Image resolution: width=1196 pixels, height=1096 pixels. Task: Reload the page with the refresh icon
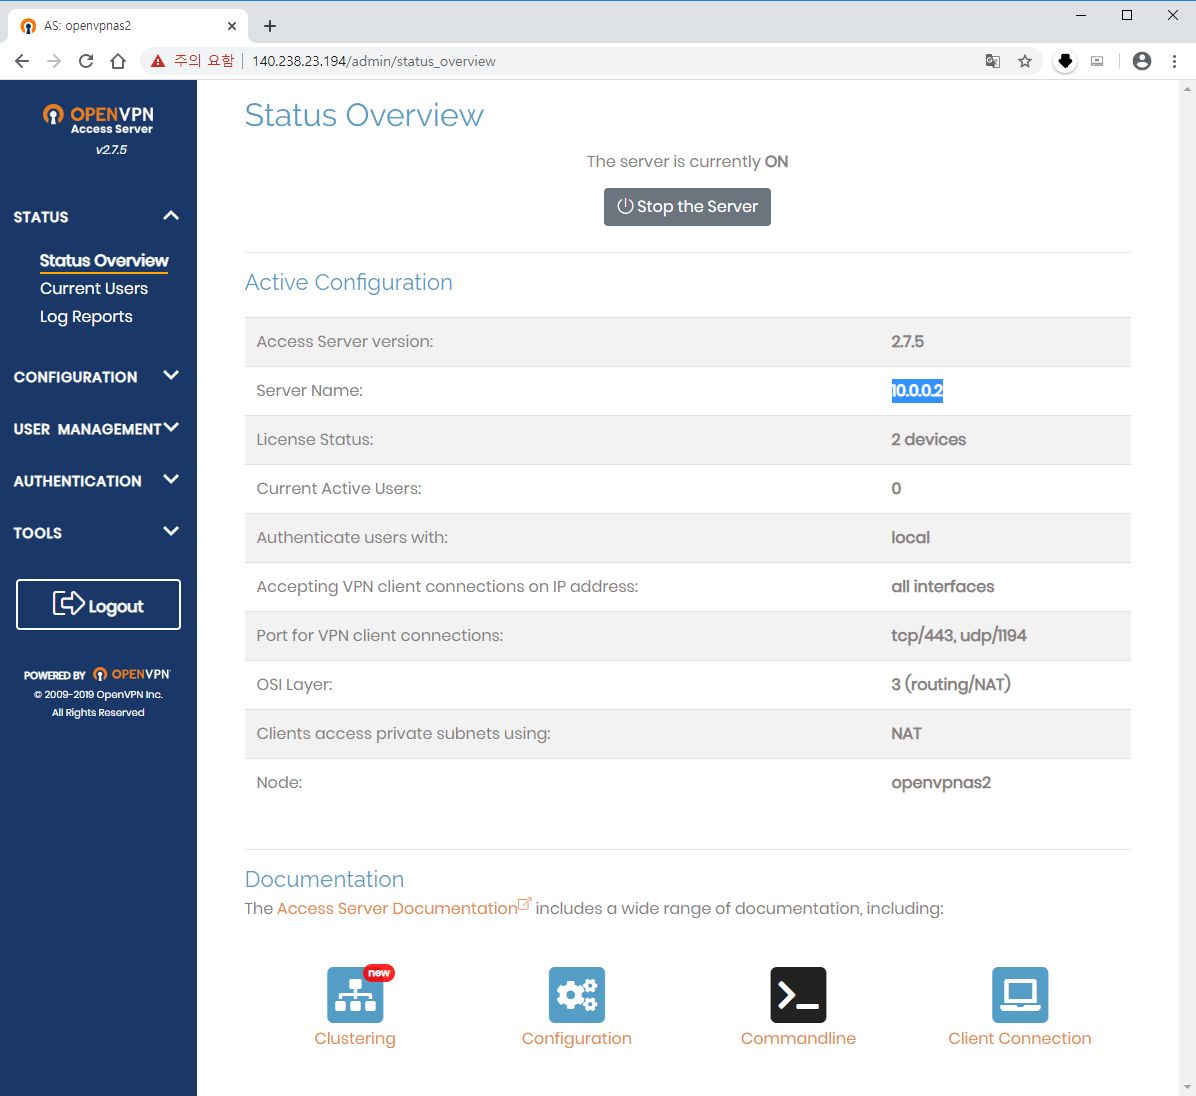[x=86, y=61]
